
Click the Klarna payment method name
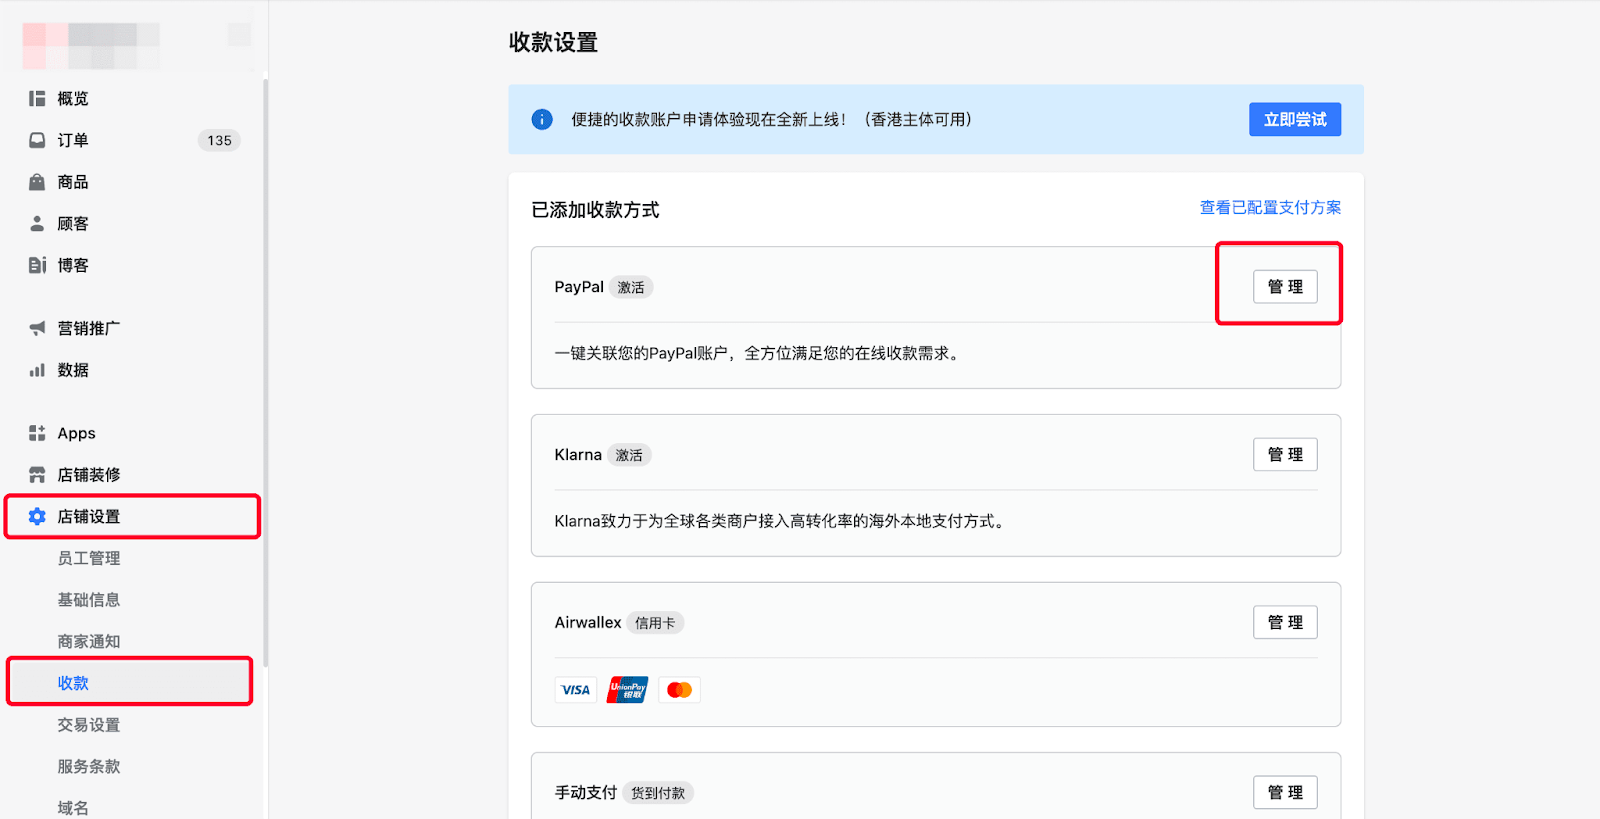tap(578, 455)
